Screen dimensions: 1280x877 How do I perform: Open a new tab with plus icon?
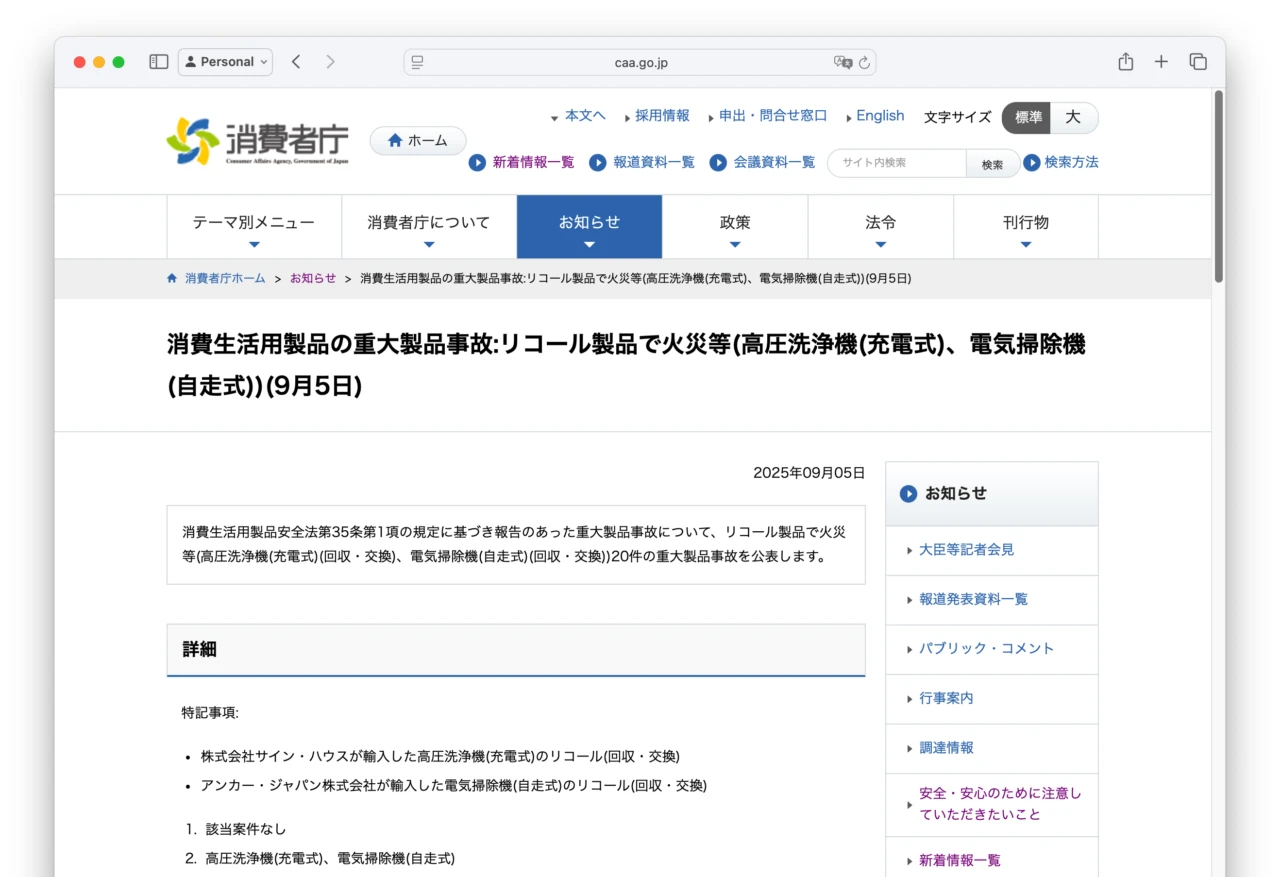click(x=1161, y=62)
